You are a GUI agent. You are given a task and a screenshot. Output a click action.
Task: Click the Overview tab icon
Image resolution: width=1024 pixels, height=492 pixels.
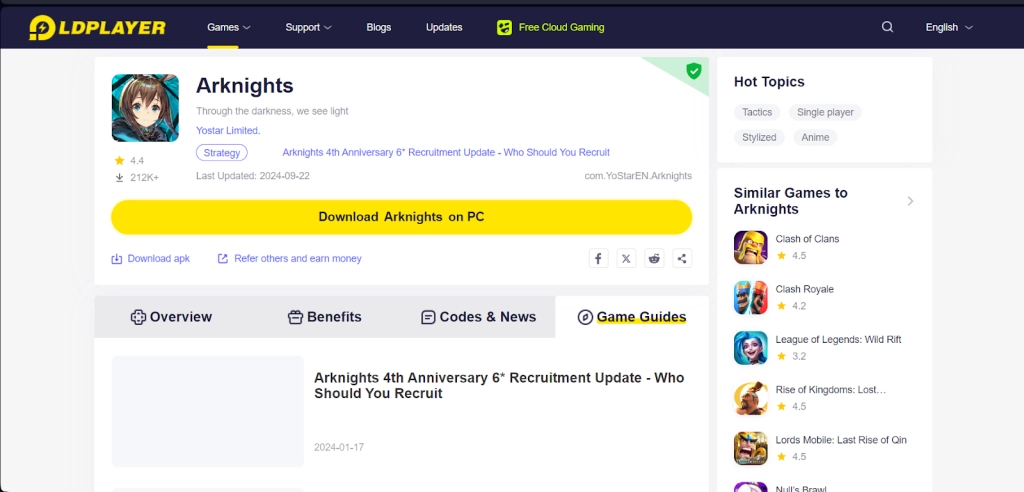[x=138, y=317]
